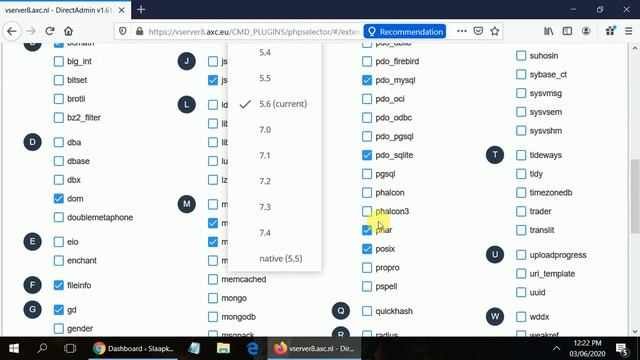
Task: Click the page vertical scrollbar thumb
Action: coord(635,196)
